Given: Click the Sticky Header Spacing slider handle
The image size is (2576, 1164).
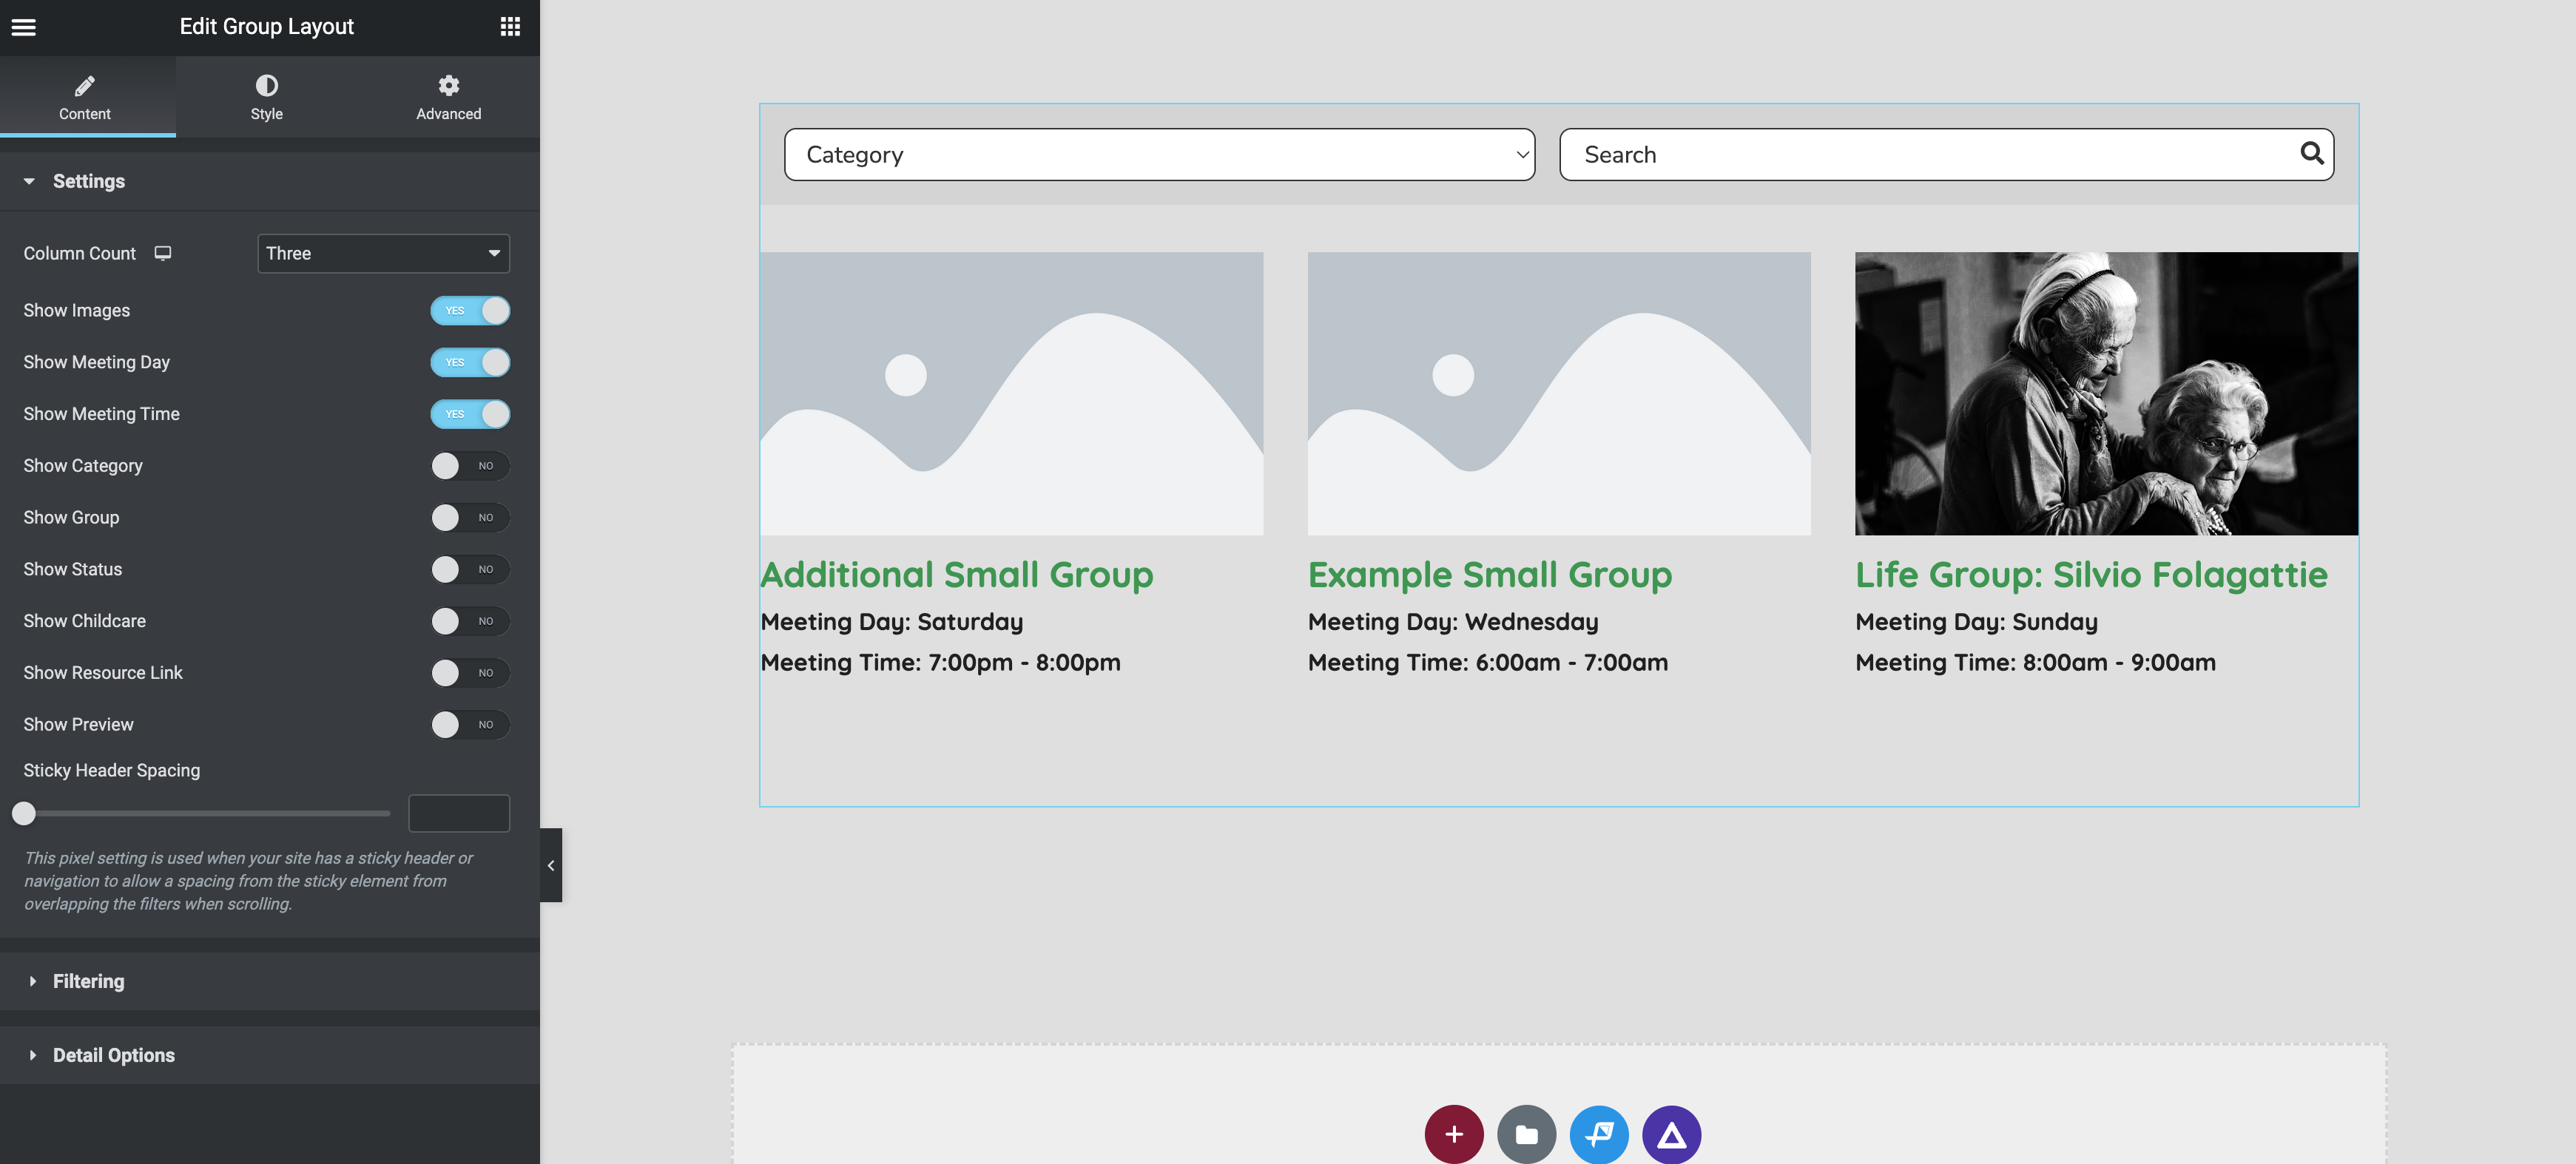Looking at the screenshot, I should pyautogui.click(x=24, y=813).
